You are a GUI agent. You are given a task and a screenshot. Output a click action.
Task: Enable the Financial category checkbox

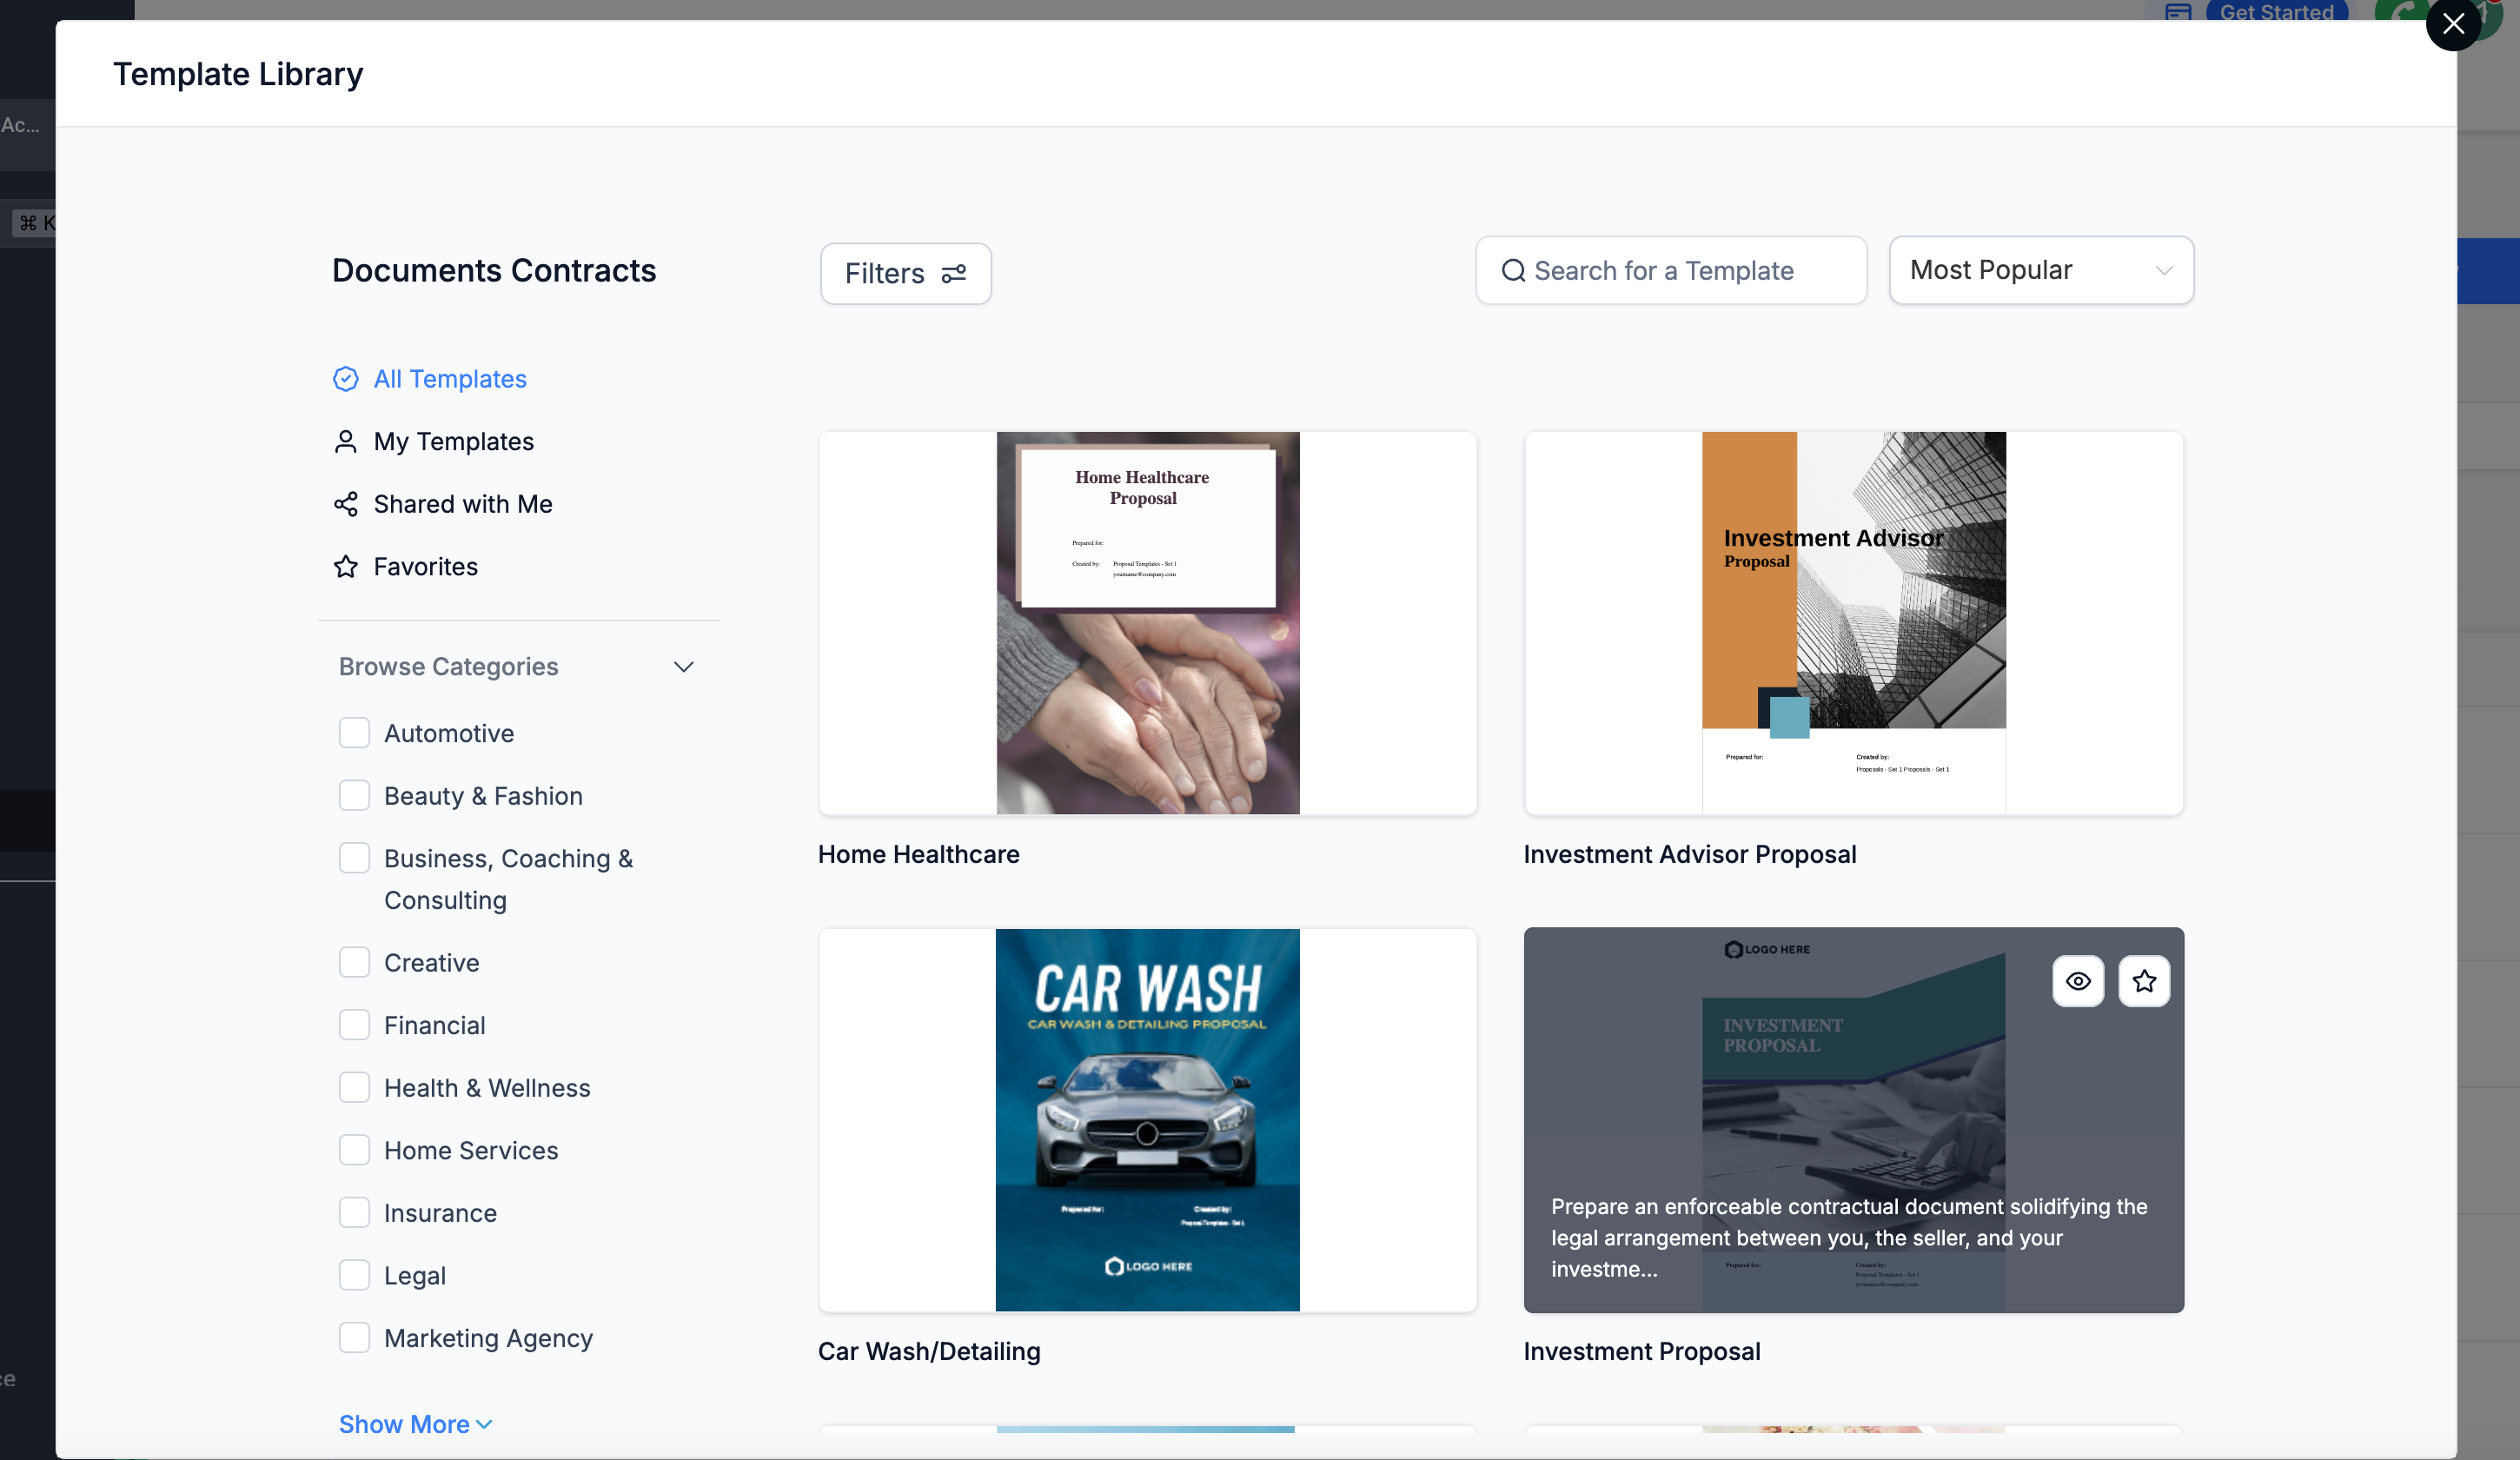click(354, 1025)
